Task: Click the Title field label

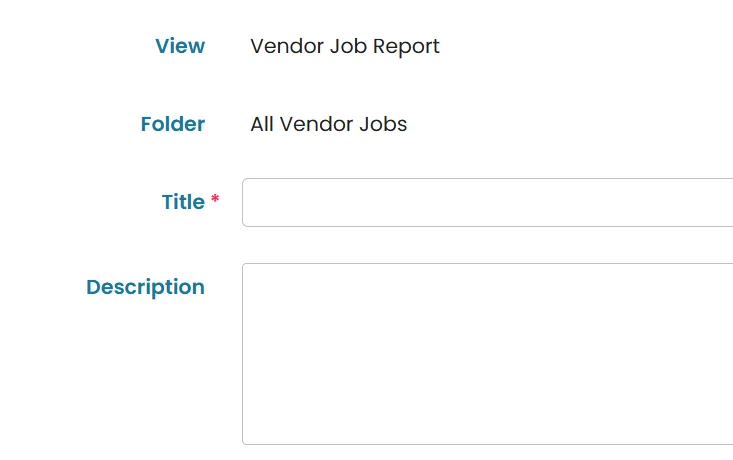Action: [183, 202]
